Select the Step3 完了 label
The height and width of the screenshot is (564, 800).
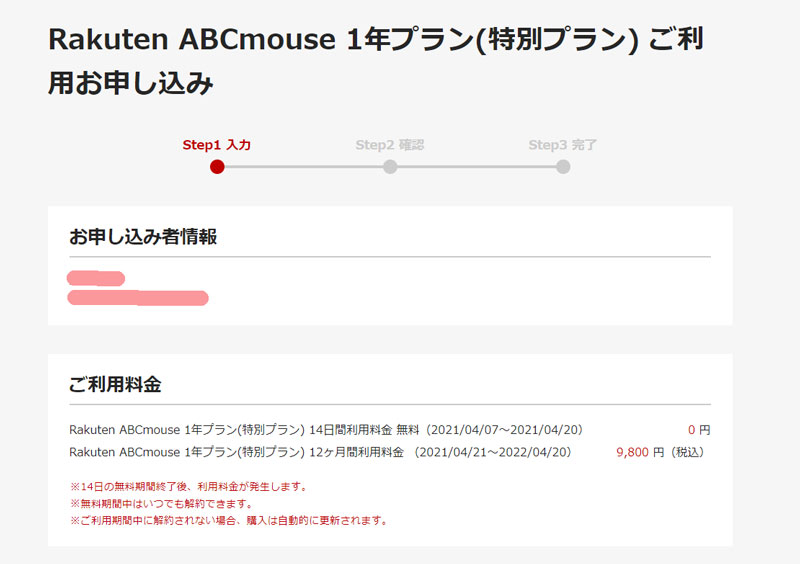pos(563,145)
